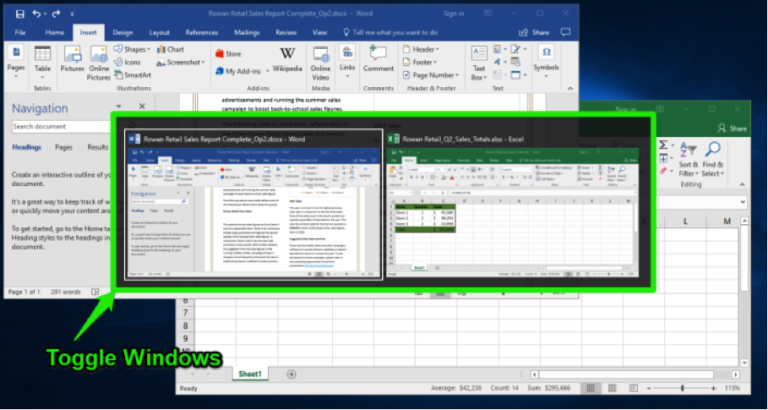Click the new sheet plus icon in Excel
This screenshot has height=410, width=768.
click(x=291, y=374)
